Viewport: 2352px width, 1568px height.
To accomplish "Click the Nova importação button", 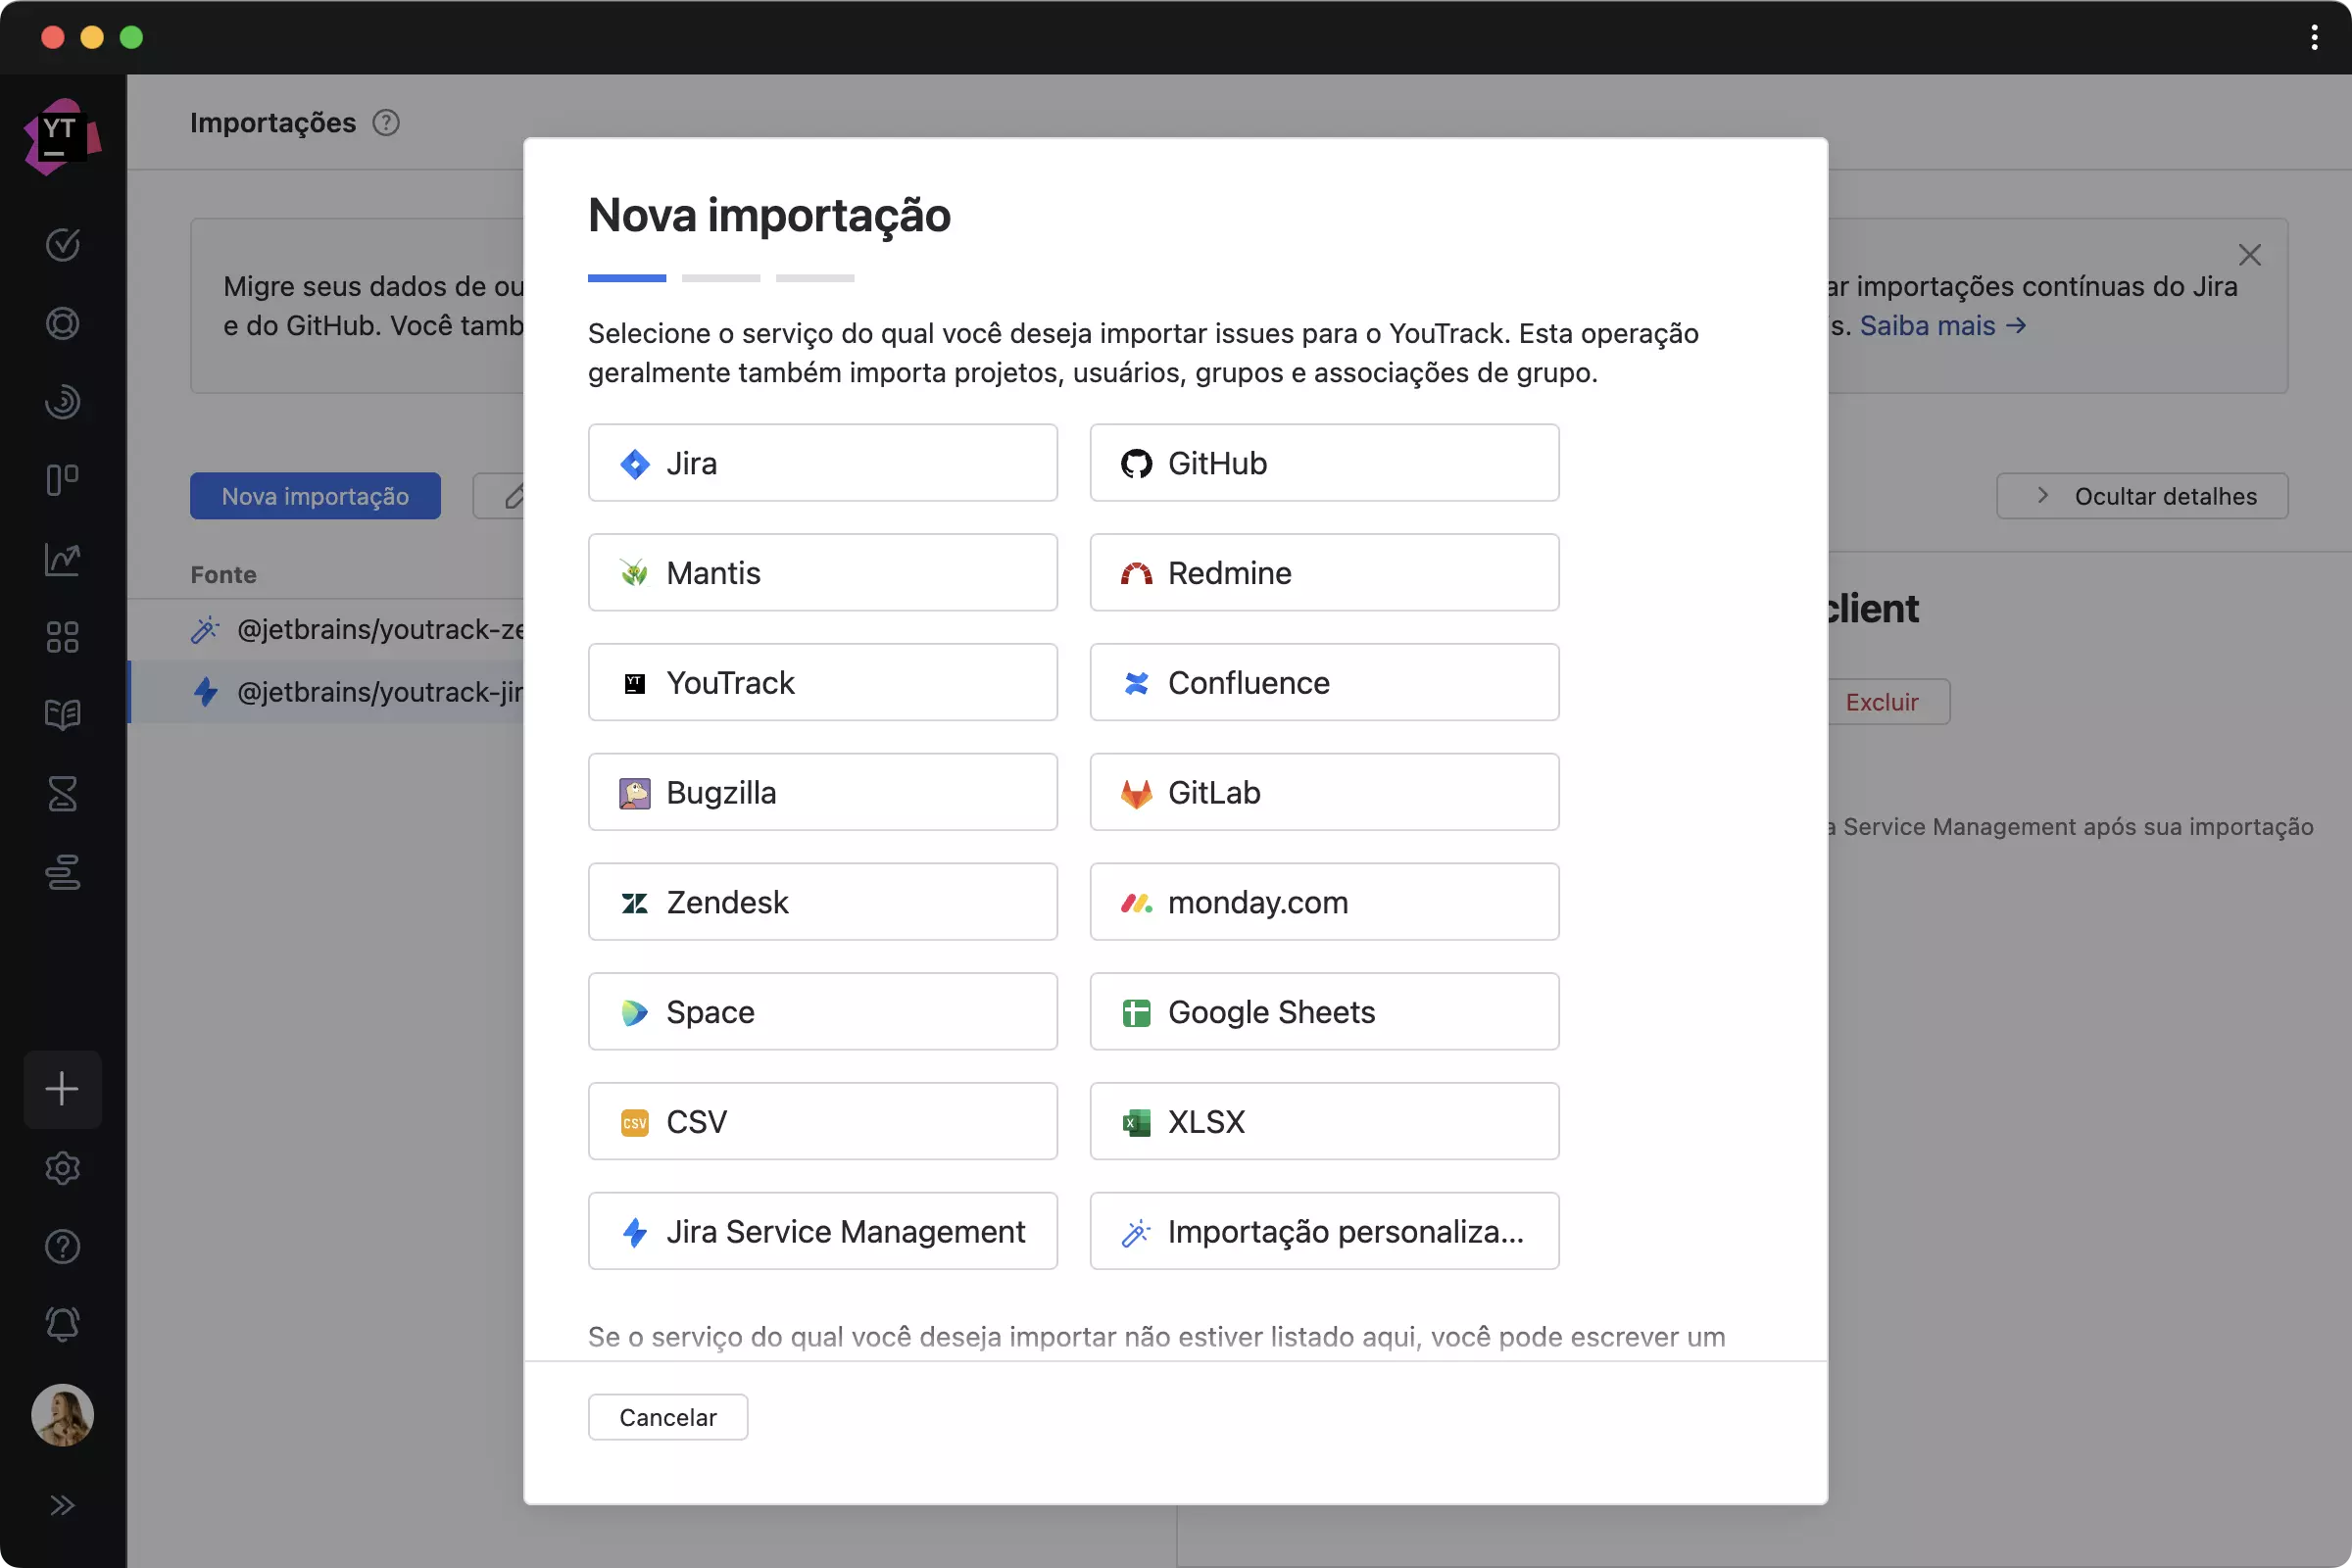I will [315, 495].
